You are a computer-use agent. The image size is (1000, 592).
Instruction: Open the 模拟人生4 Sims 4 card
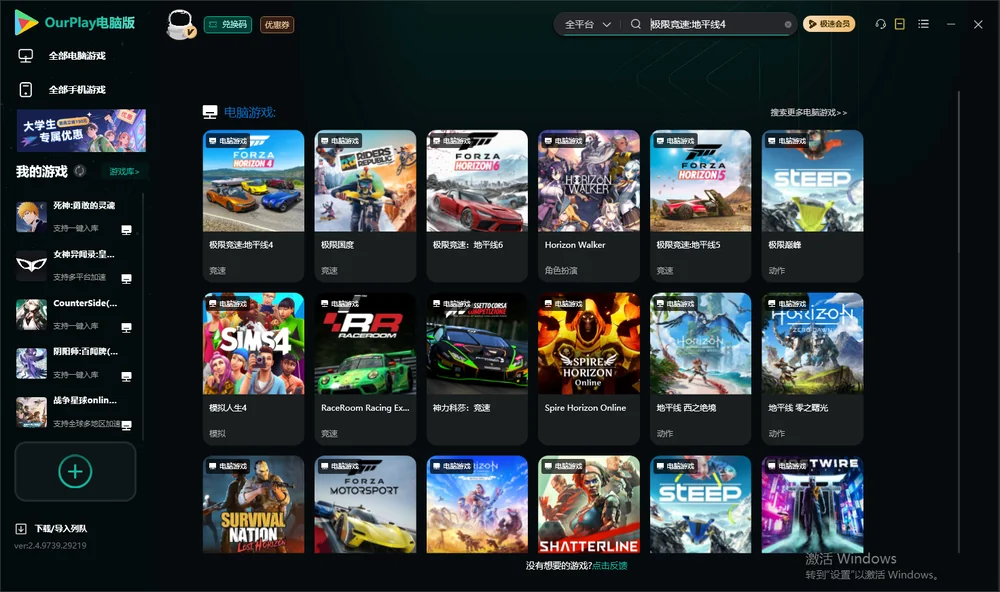pyautogui.click(x=253, y=368)
